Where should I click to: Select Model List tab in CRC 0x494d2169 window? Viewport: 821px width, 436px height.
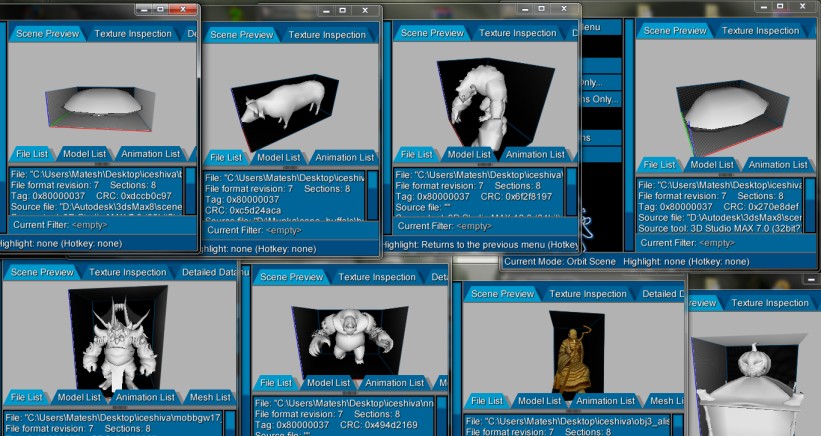[x=328, y=383]
